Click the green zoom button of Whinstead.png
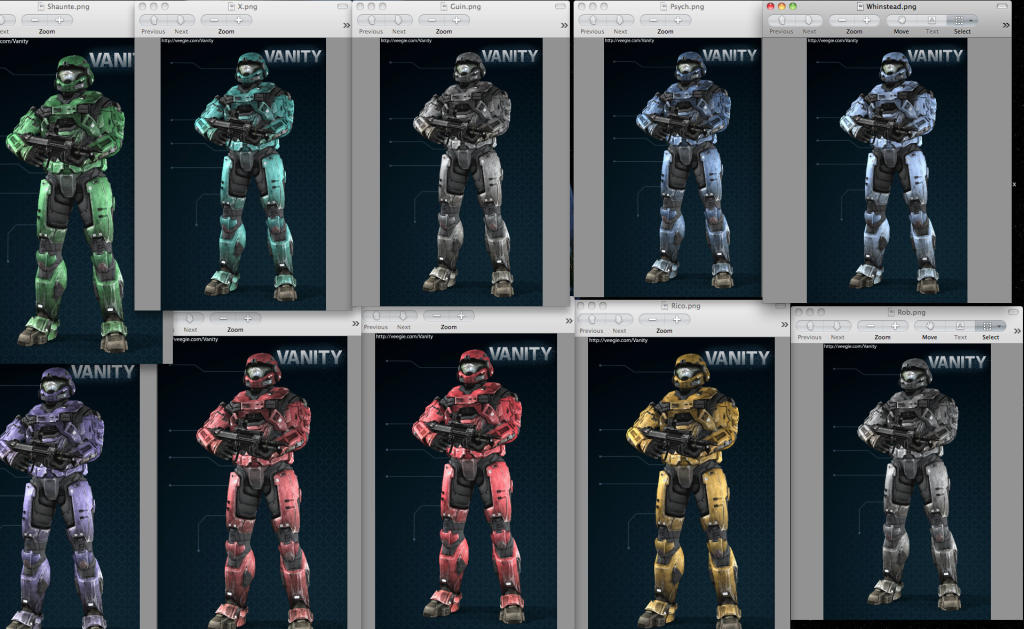1024x629 pixels. [793, 7]
